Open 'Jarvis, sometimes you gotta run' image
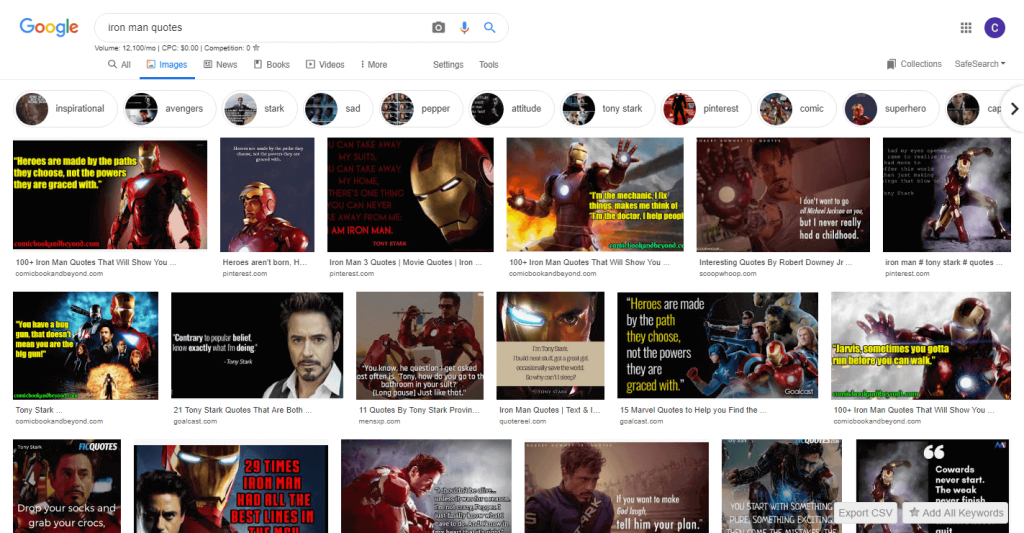1024x533 pixels. tap(921, 346)
